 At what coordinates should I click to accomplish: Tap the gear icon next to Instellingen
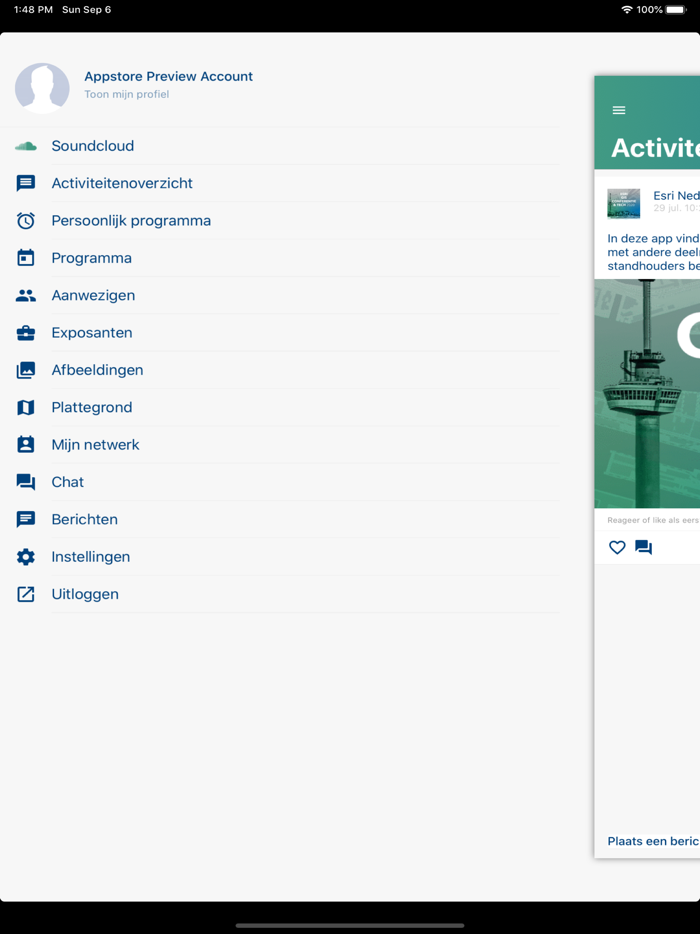coord(26,557)
